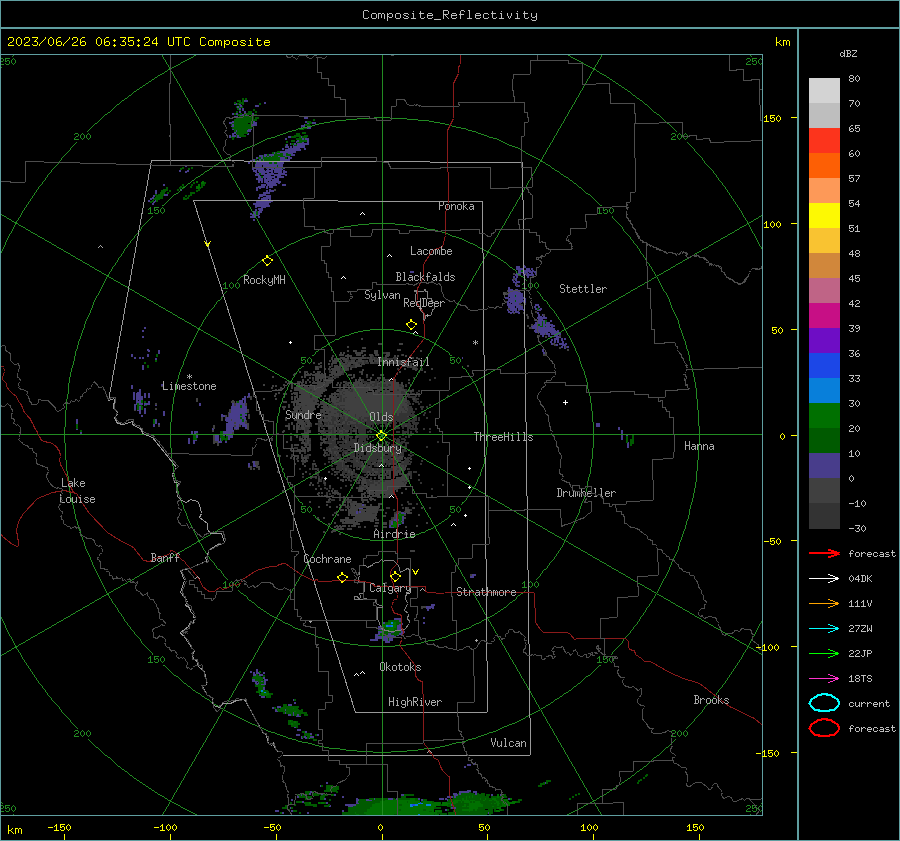
Task: Click the 04DK legend label
Action: [x=860, y=578]
